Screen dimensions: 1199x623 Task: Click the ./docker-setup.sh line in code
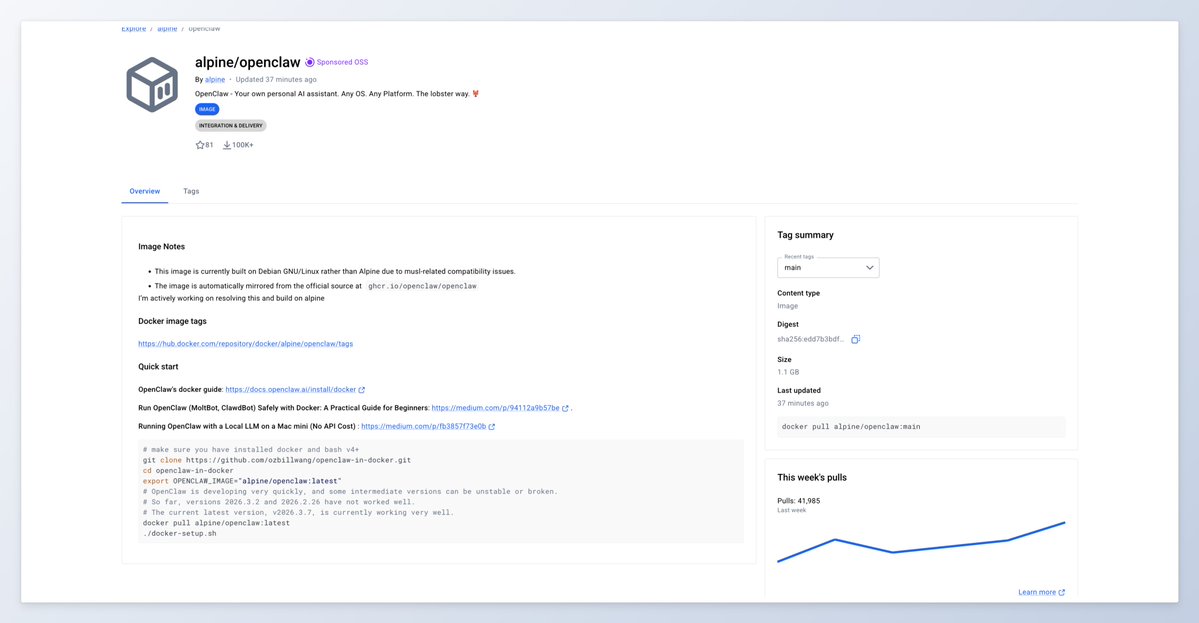coord(180,534)
